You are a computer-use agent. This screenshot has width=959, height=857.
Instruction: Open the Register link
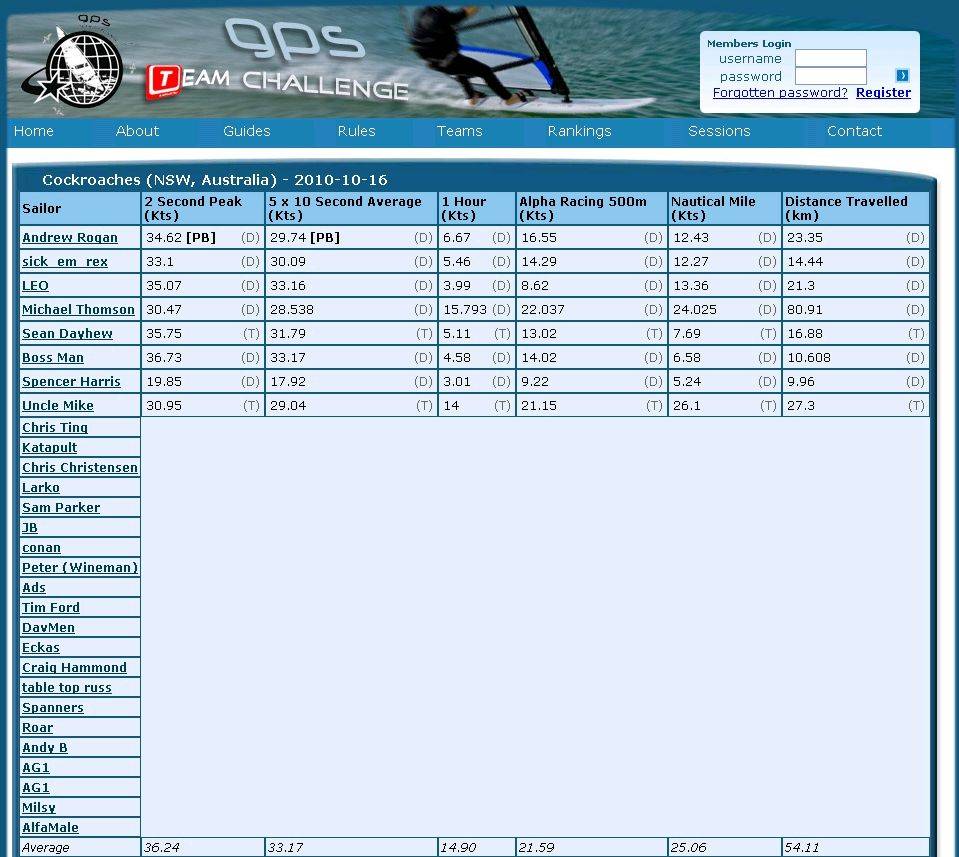coord(883,93)
